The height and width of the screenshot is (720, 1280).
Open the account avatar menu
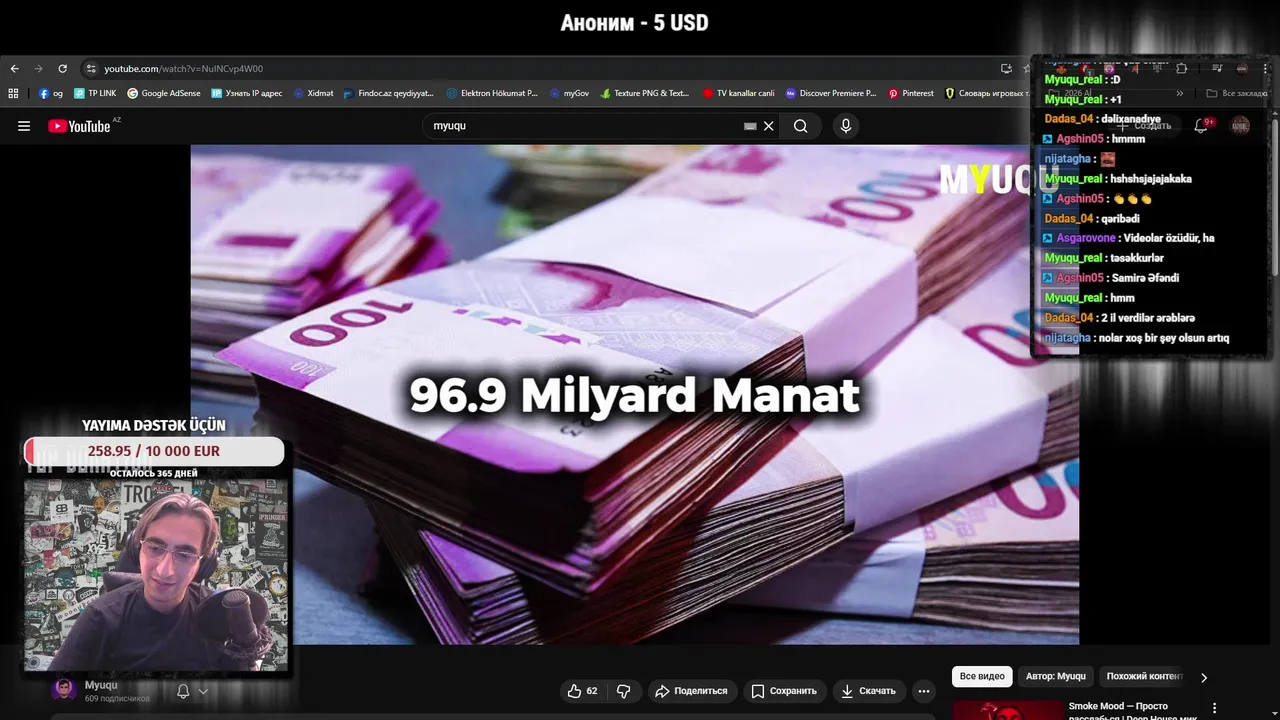(1240, 126)
